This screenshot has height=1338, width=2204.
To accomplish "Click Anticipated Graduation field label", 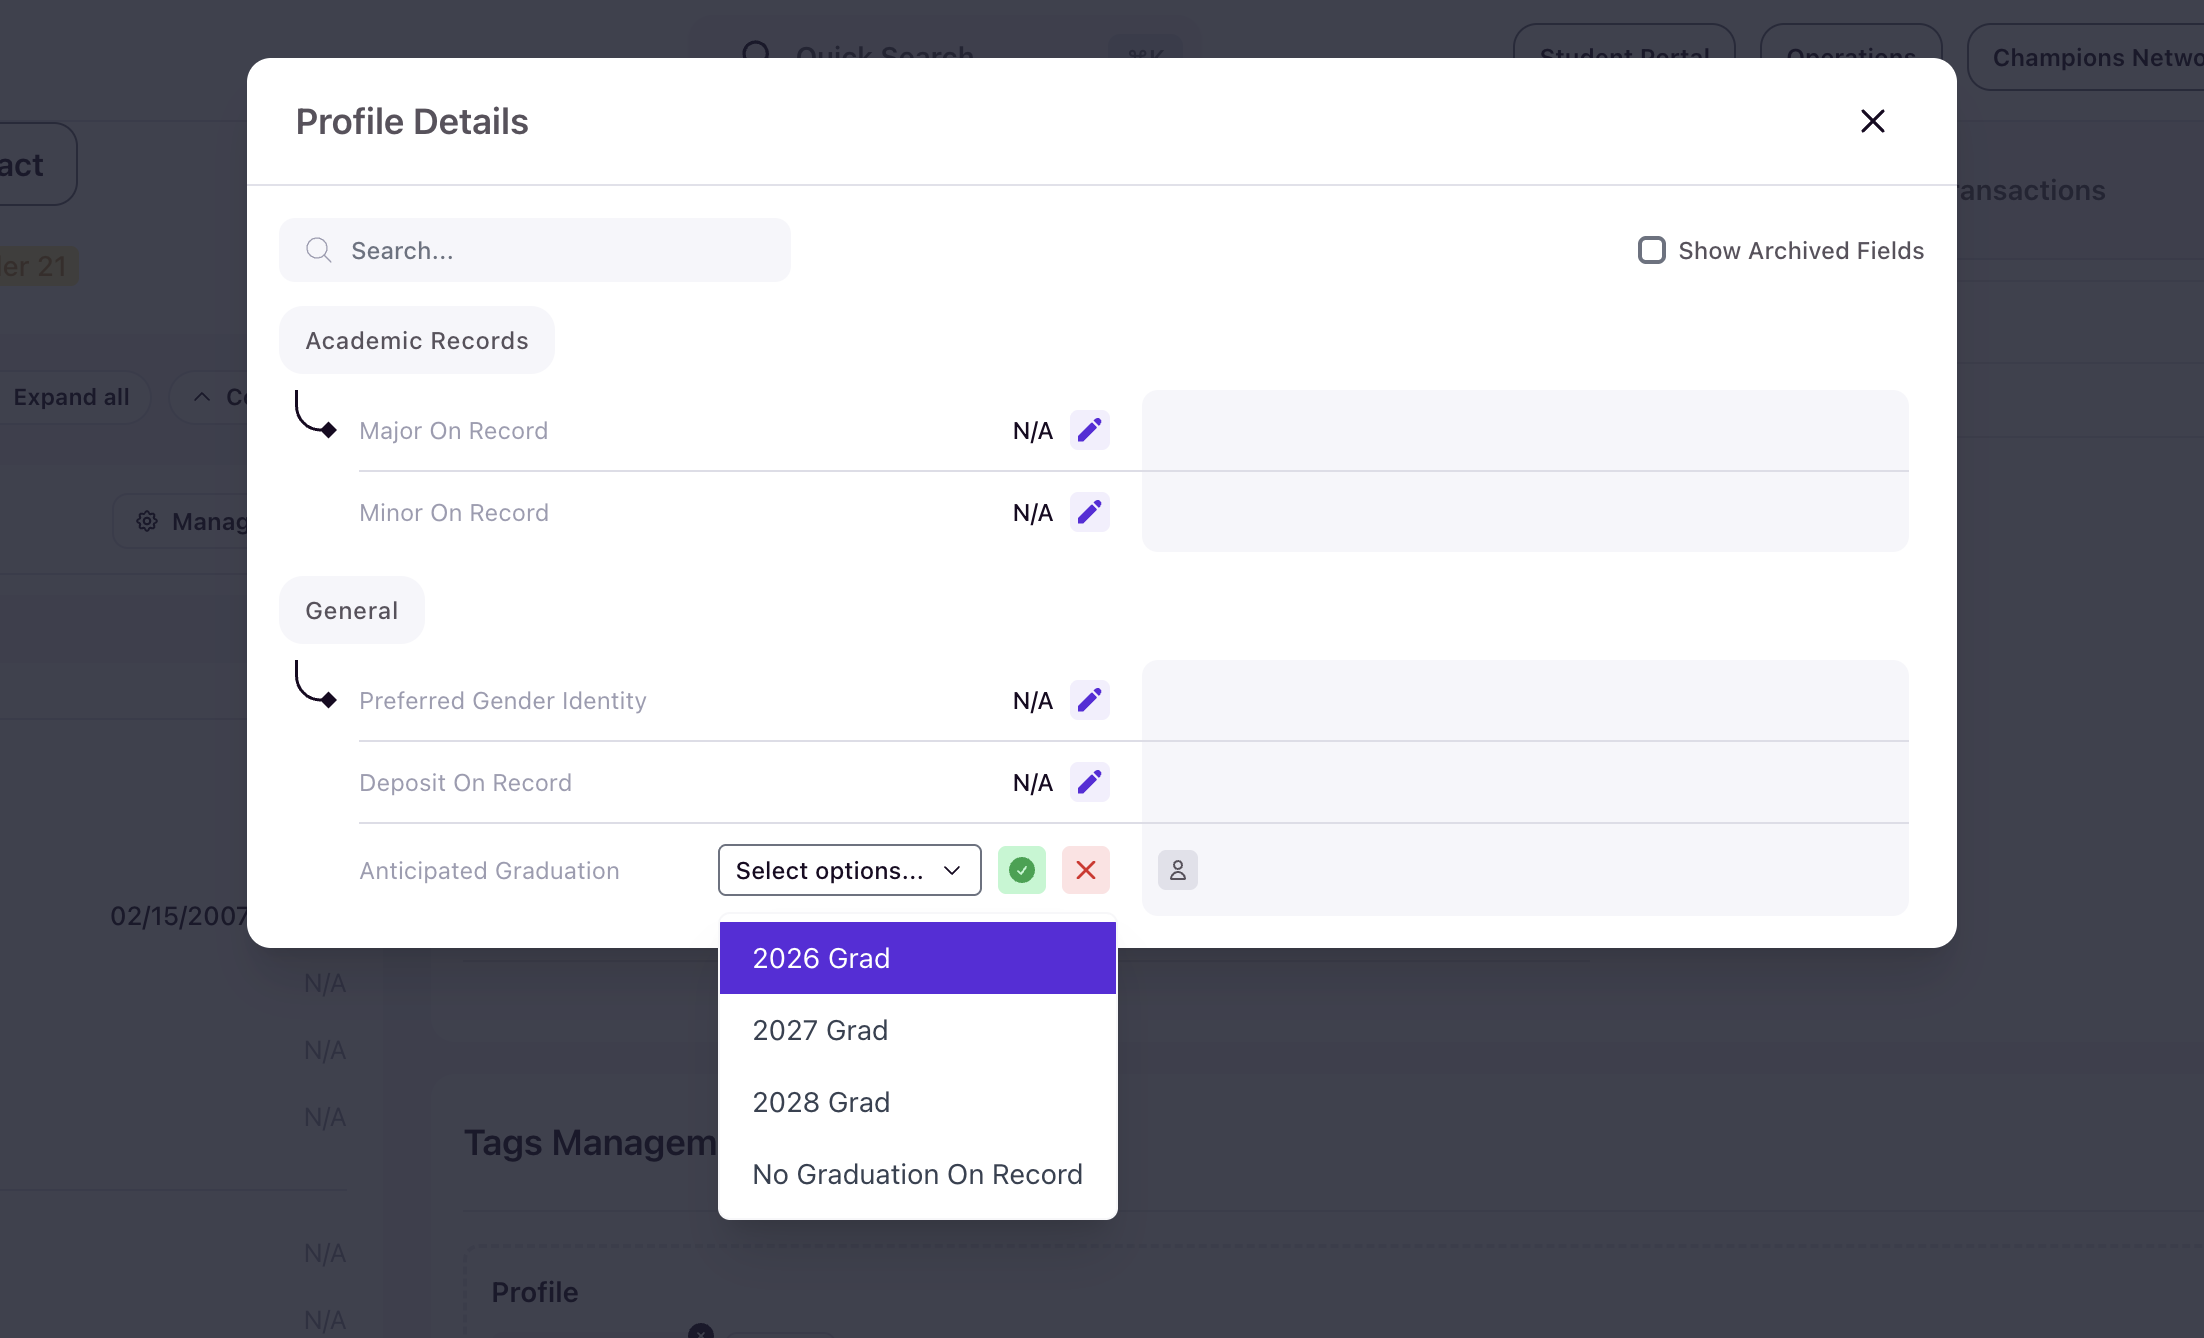I will click(x=489, y=870).
